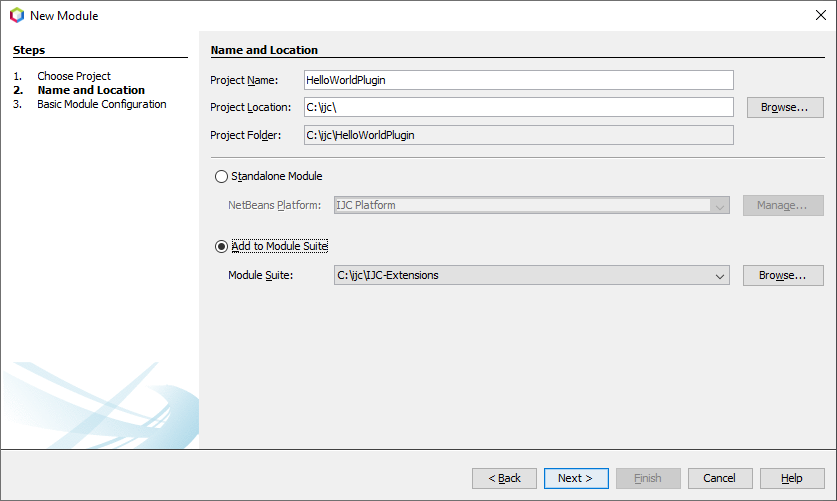Screen dimensions: 837x501
Task: Click the Basic Module Configuration step
Action: 102,104
